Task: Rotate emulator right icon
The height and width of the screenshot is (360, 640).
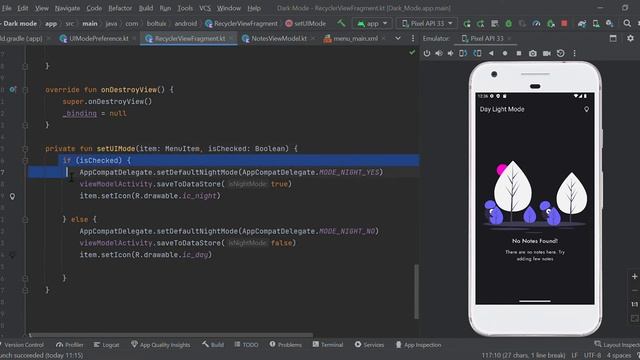Action: (477, 53)
